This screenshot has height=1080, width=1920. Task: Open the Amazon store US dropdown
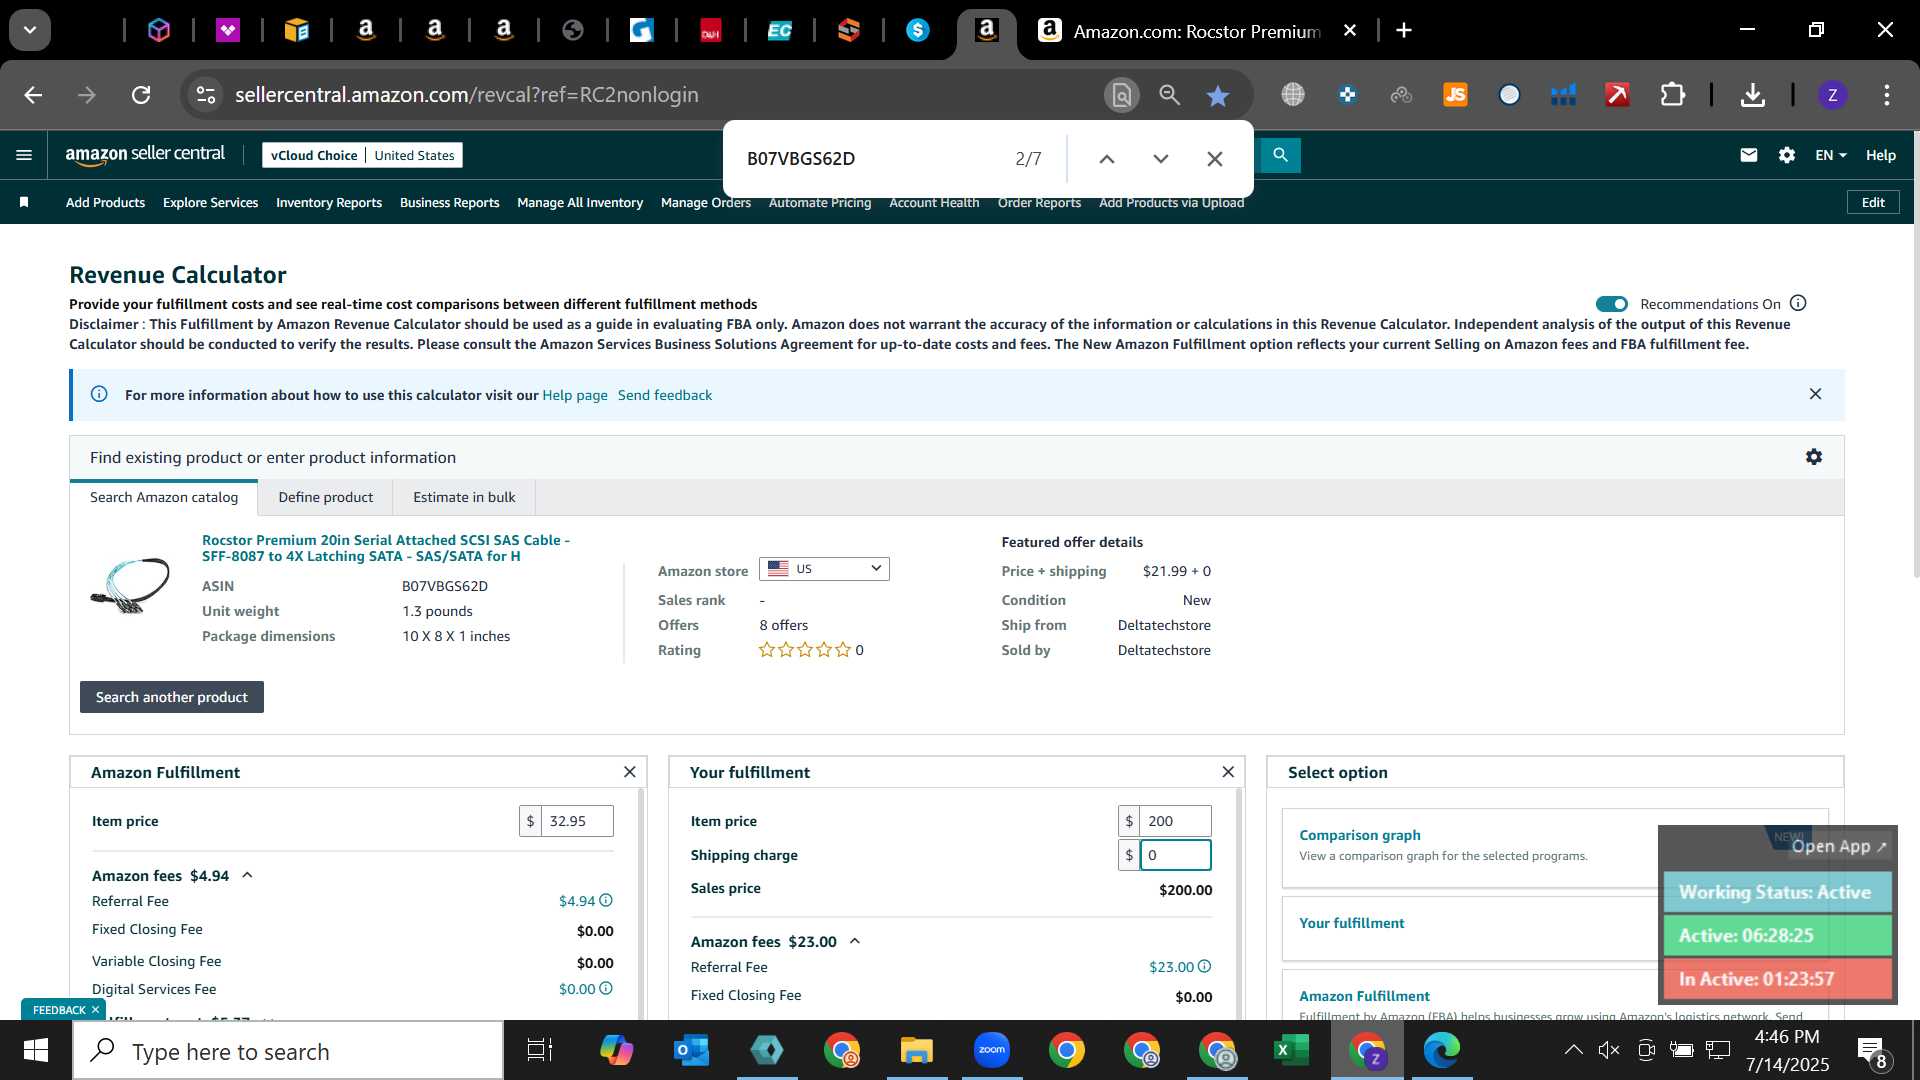coord(824,569)
